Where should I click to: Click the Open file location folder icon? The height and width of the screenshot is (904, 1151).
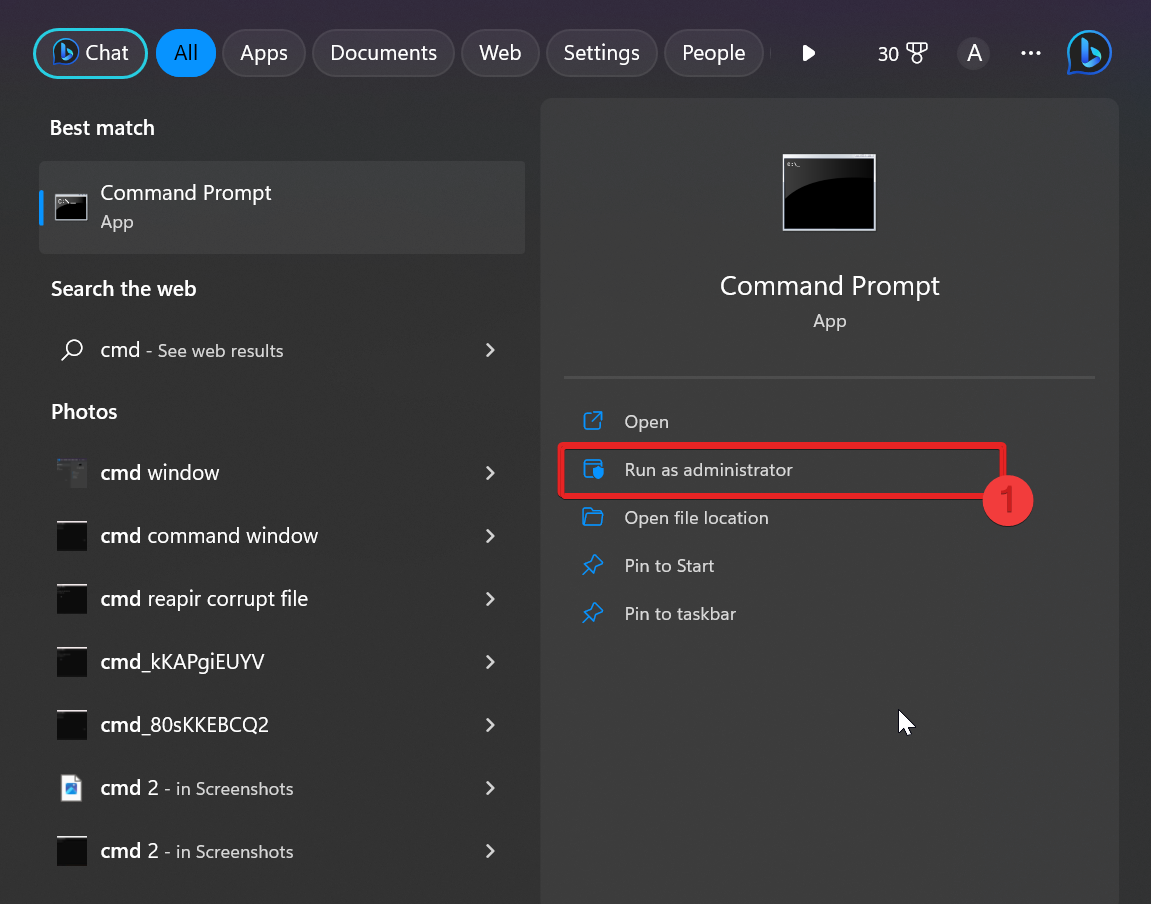592,517
